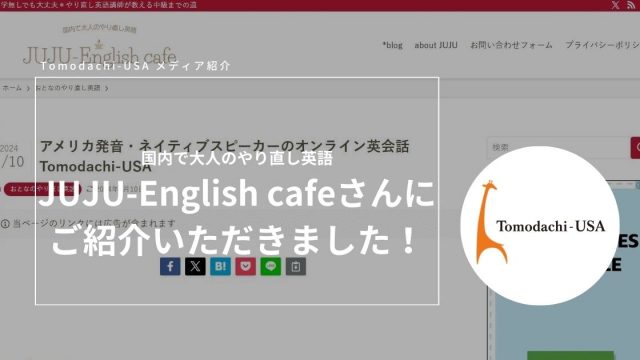Copy the page with the clipboard icon
This screenshot has height=360, width=640.
296,267
